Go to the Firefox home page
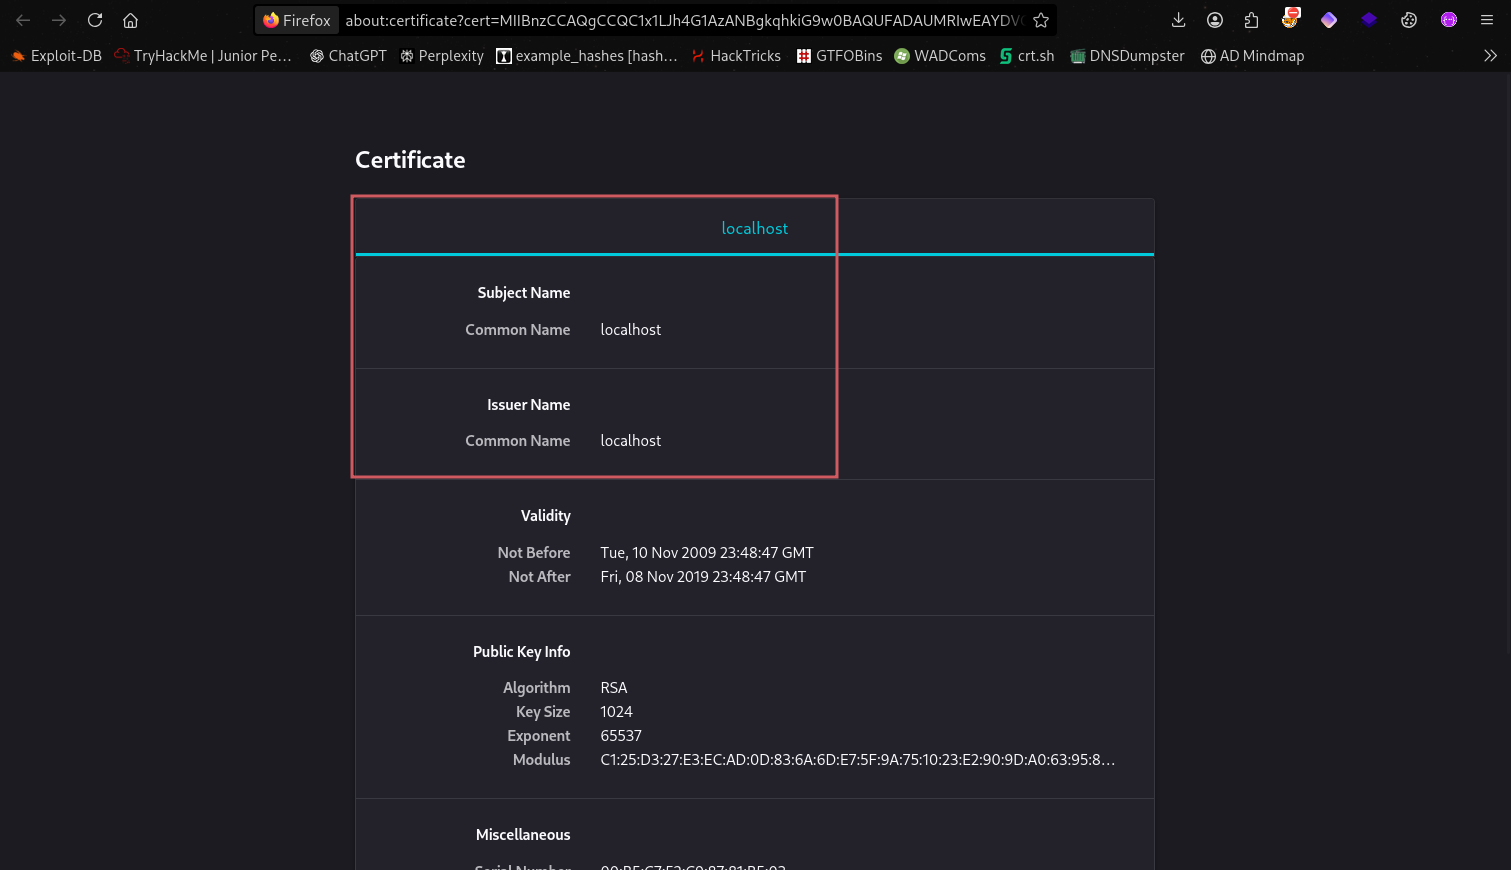Screen dimensions: 1511x870 pos(130,20)
